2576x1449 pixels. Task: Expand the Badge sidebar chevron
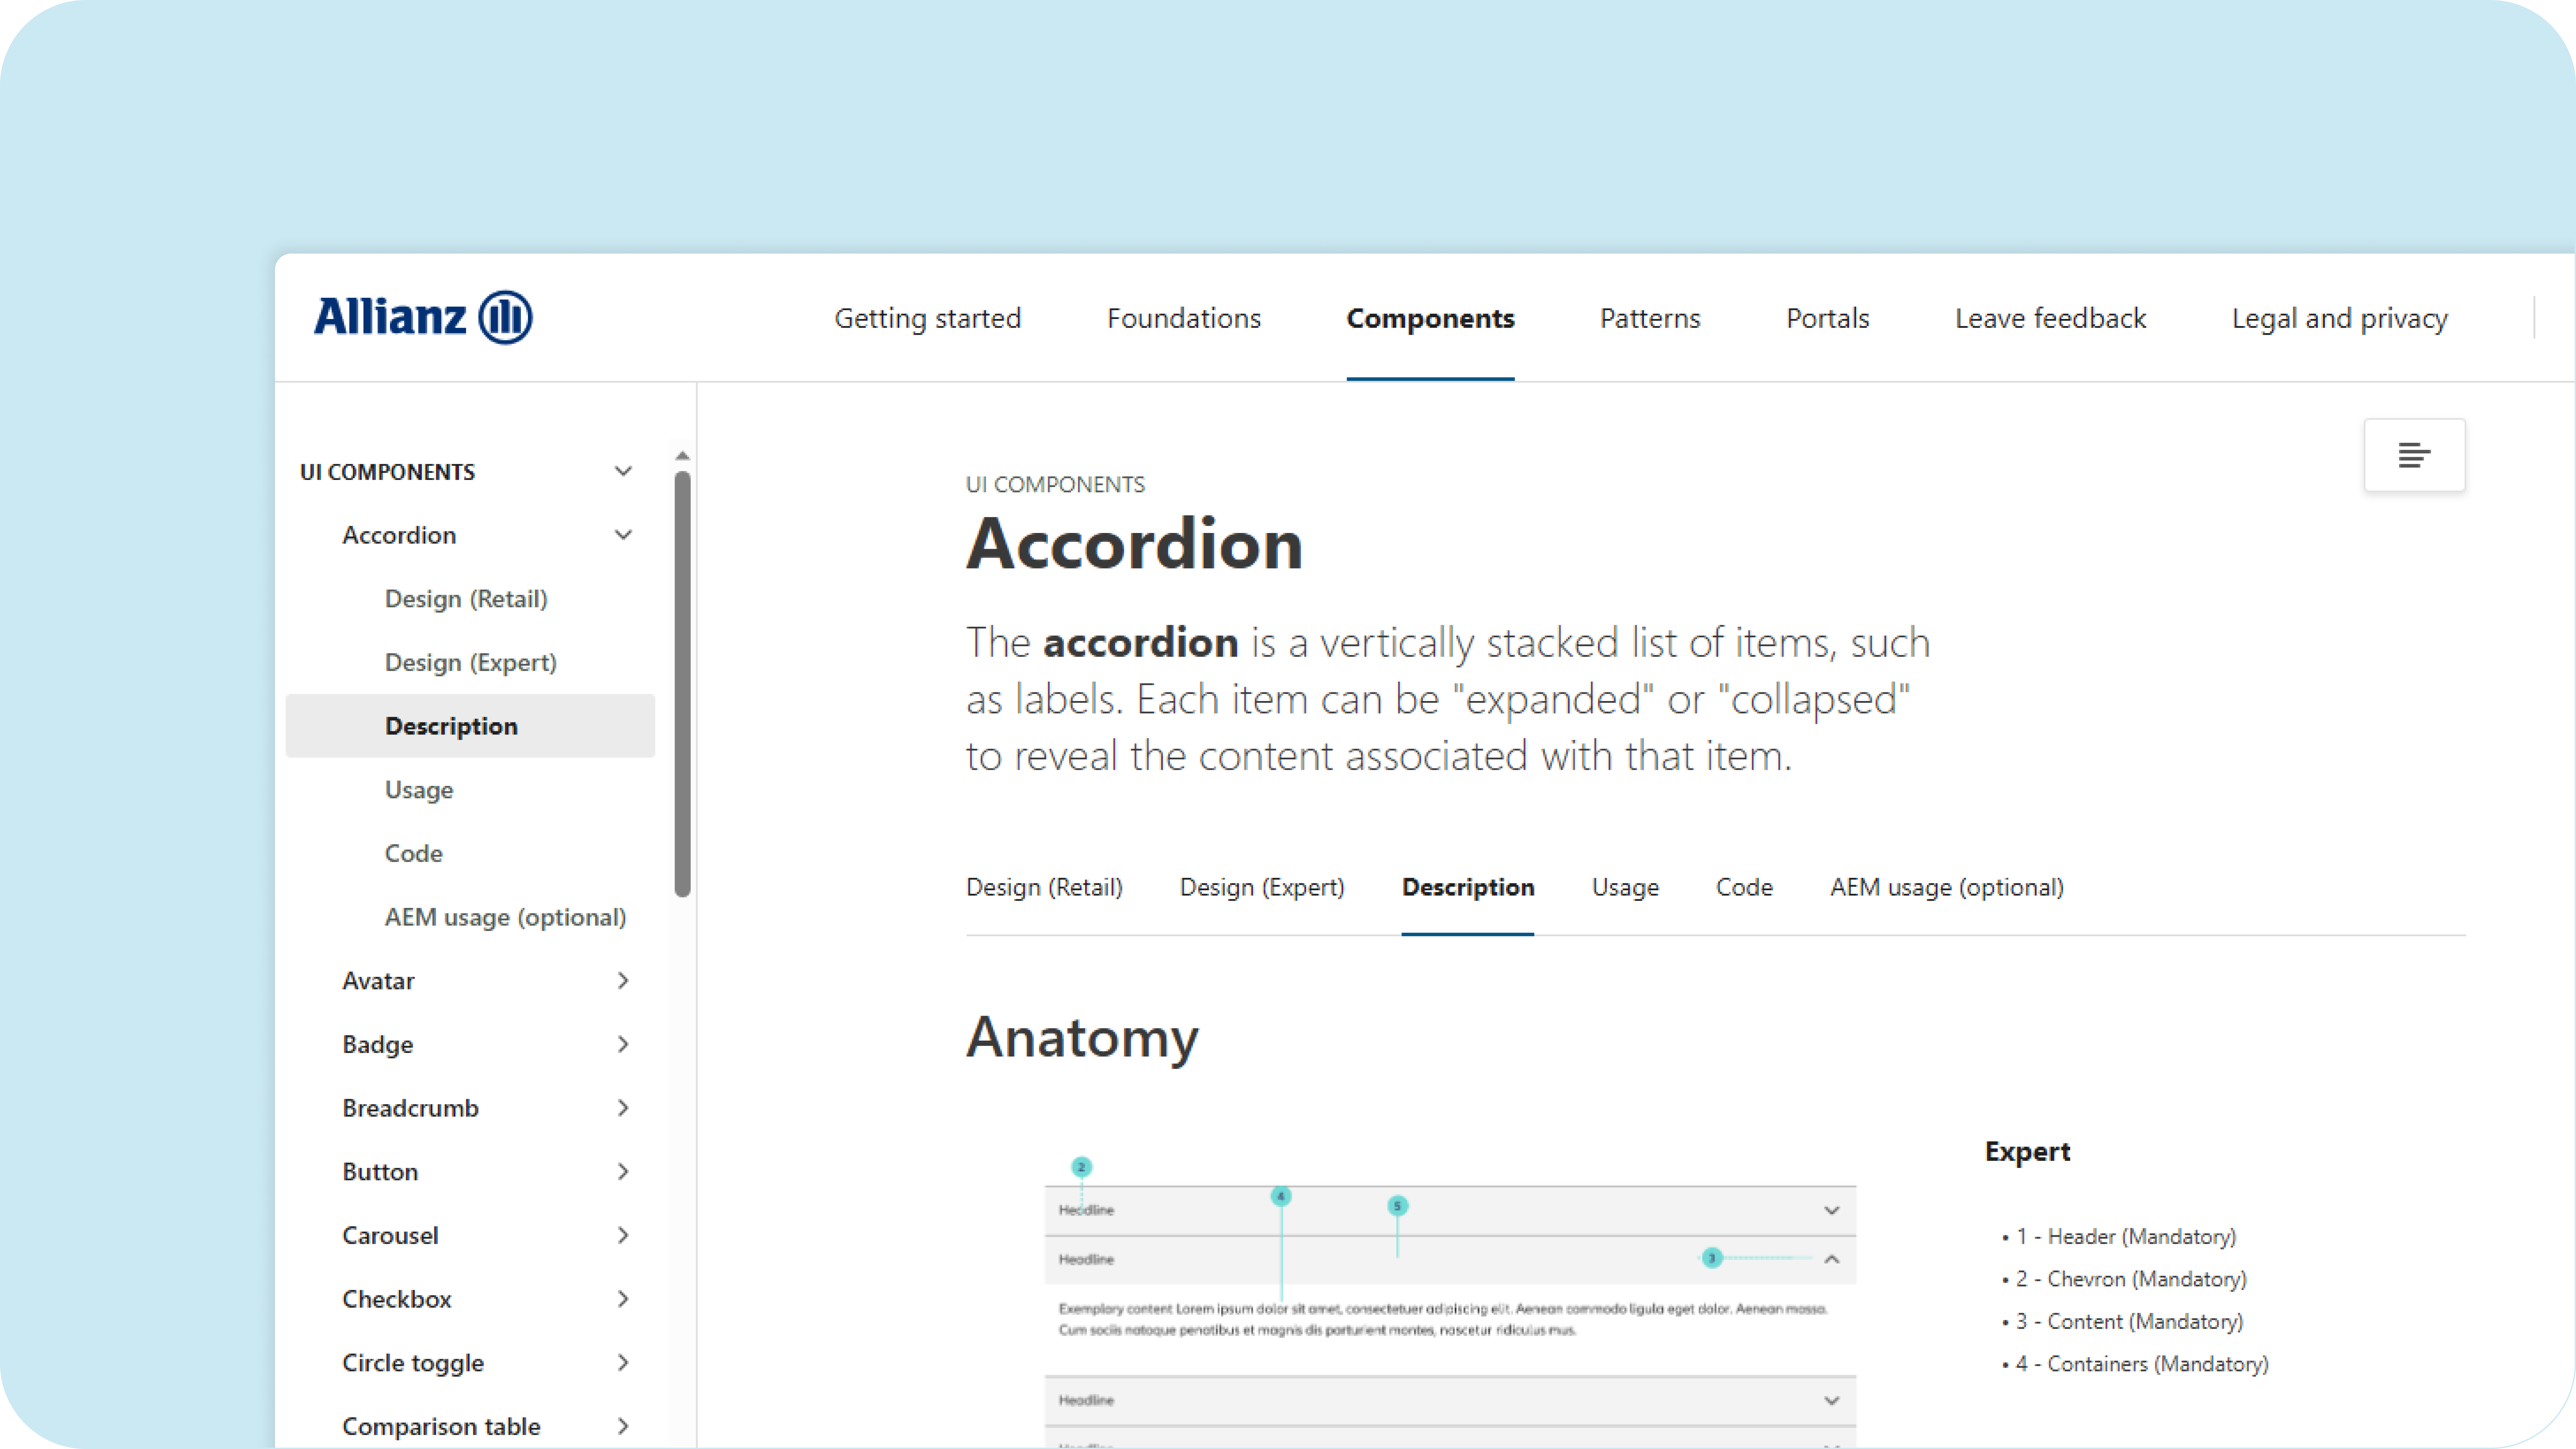(623, 1044)
